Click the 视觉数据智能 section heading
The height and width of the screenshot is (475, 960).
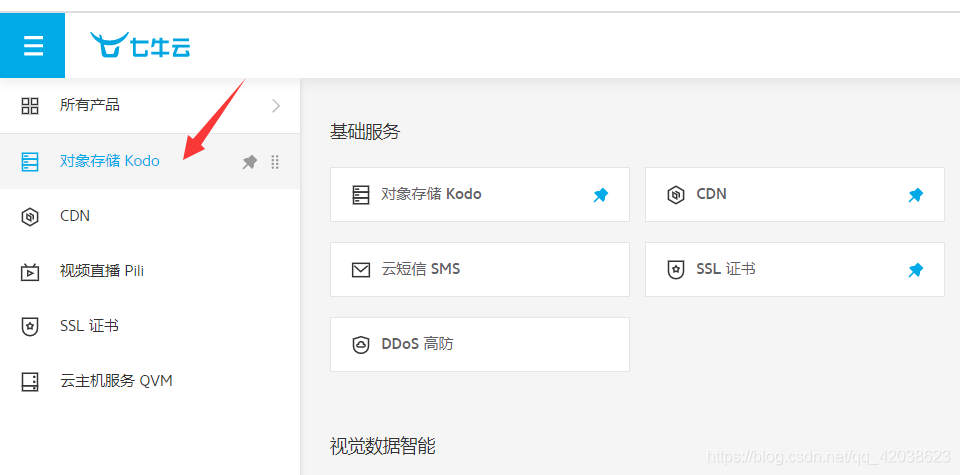click(x=383, y=446)
